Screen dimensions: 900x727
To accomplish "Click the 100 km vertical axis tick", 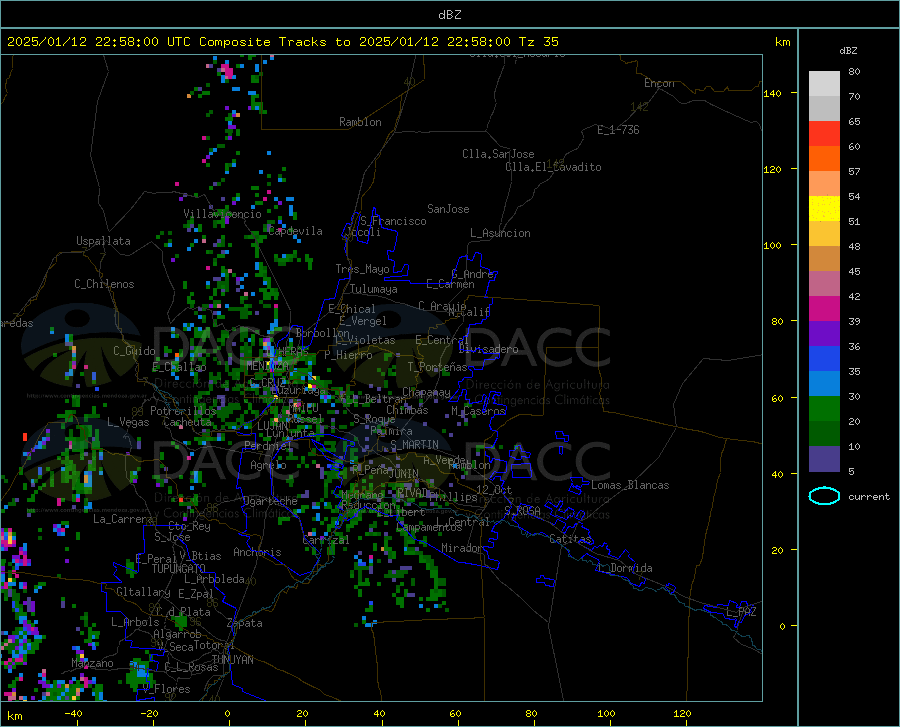I will coord(773,245).
